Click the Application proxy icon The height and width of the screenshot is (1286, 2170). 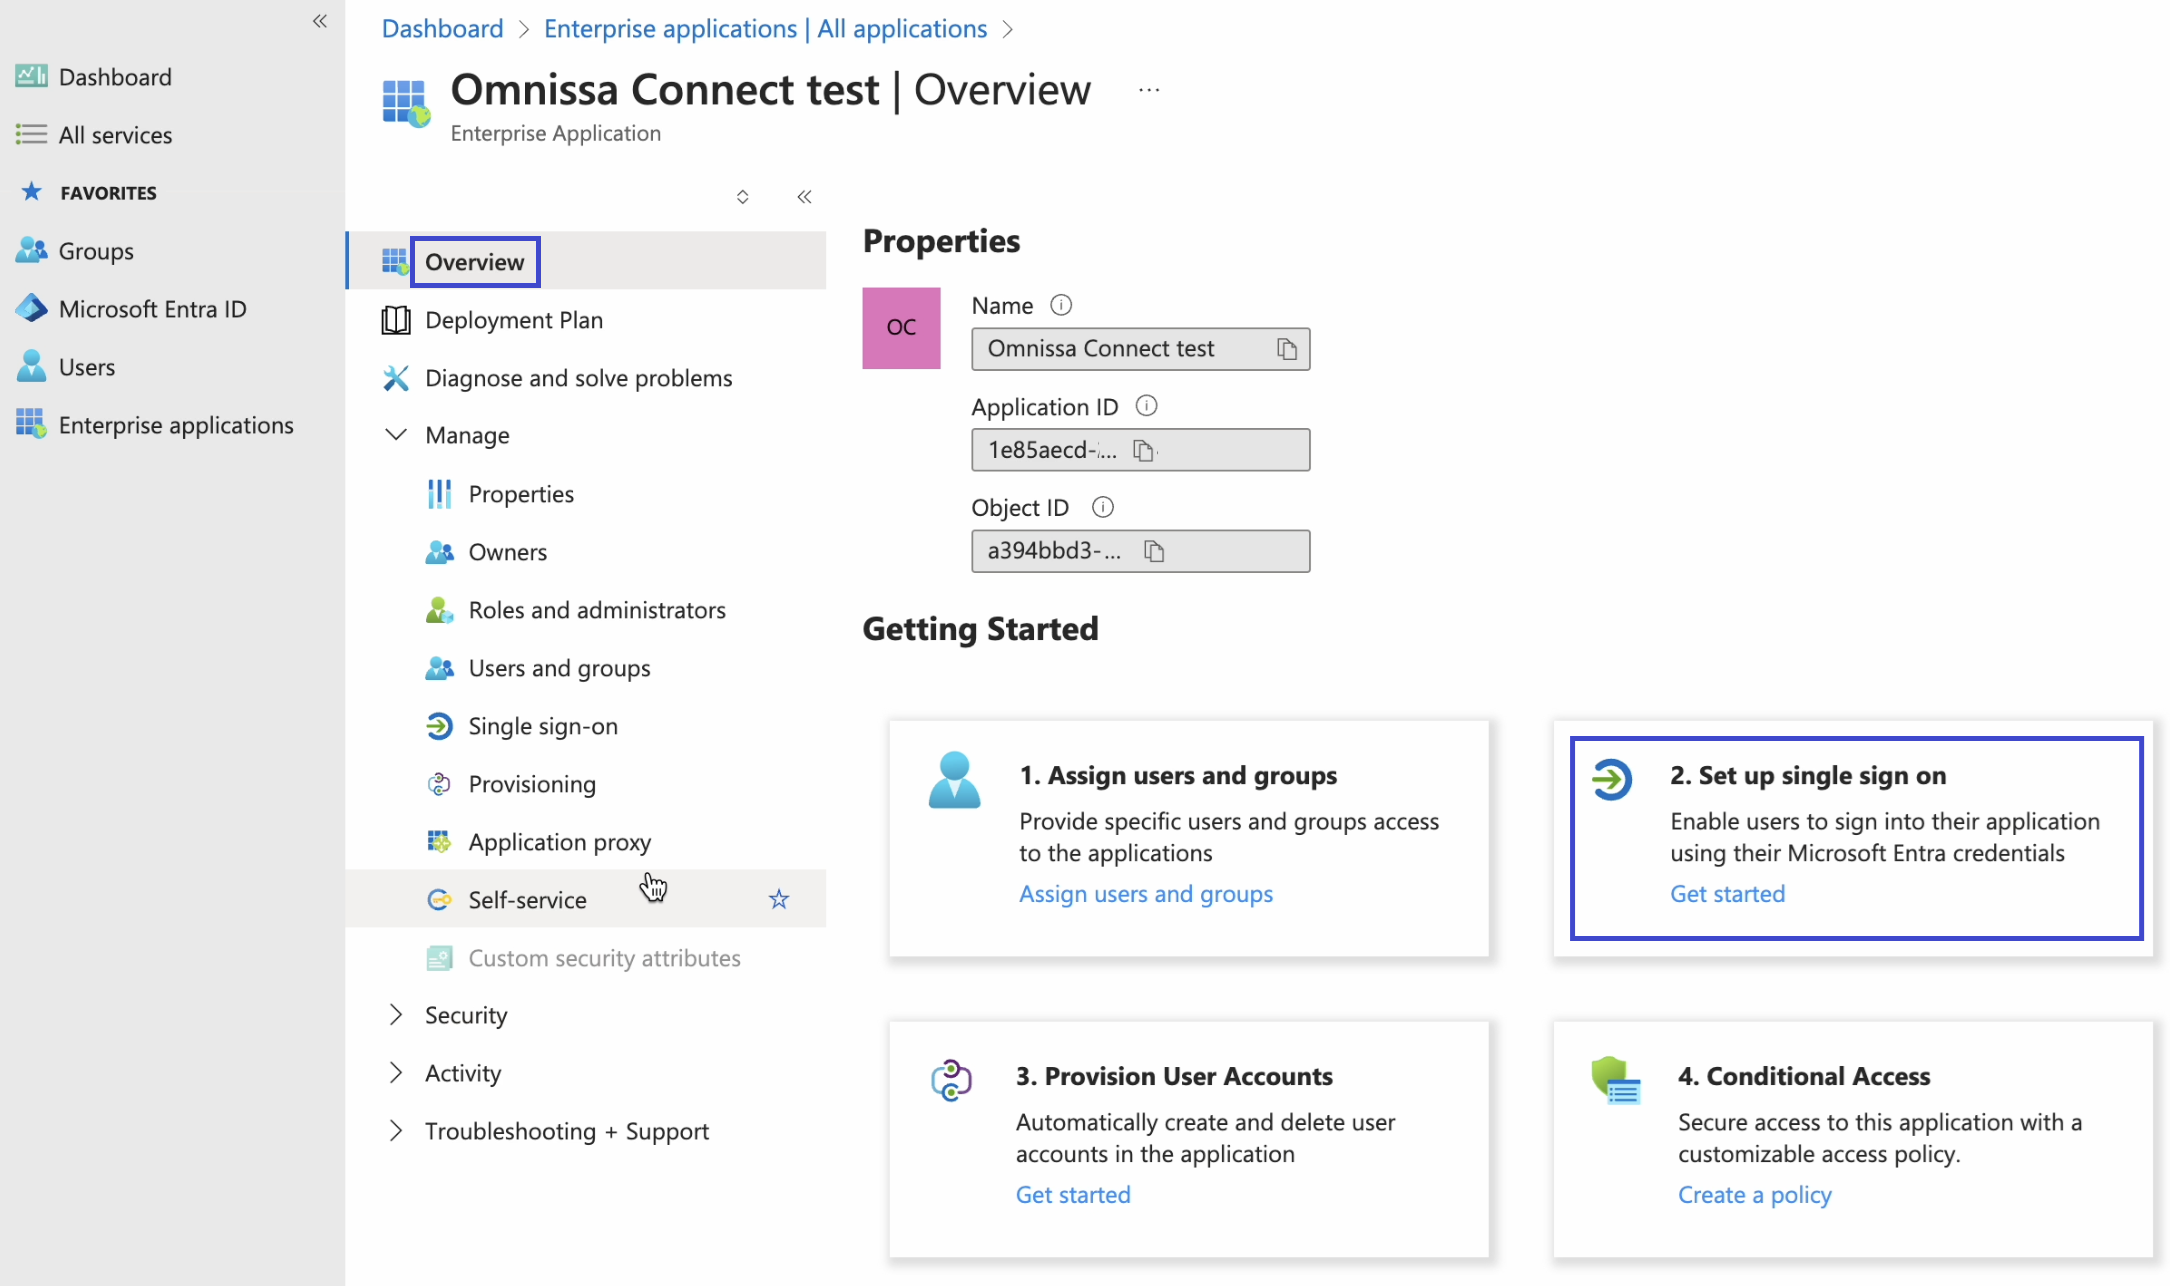coord(439,842)
